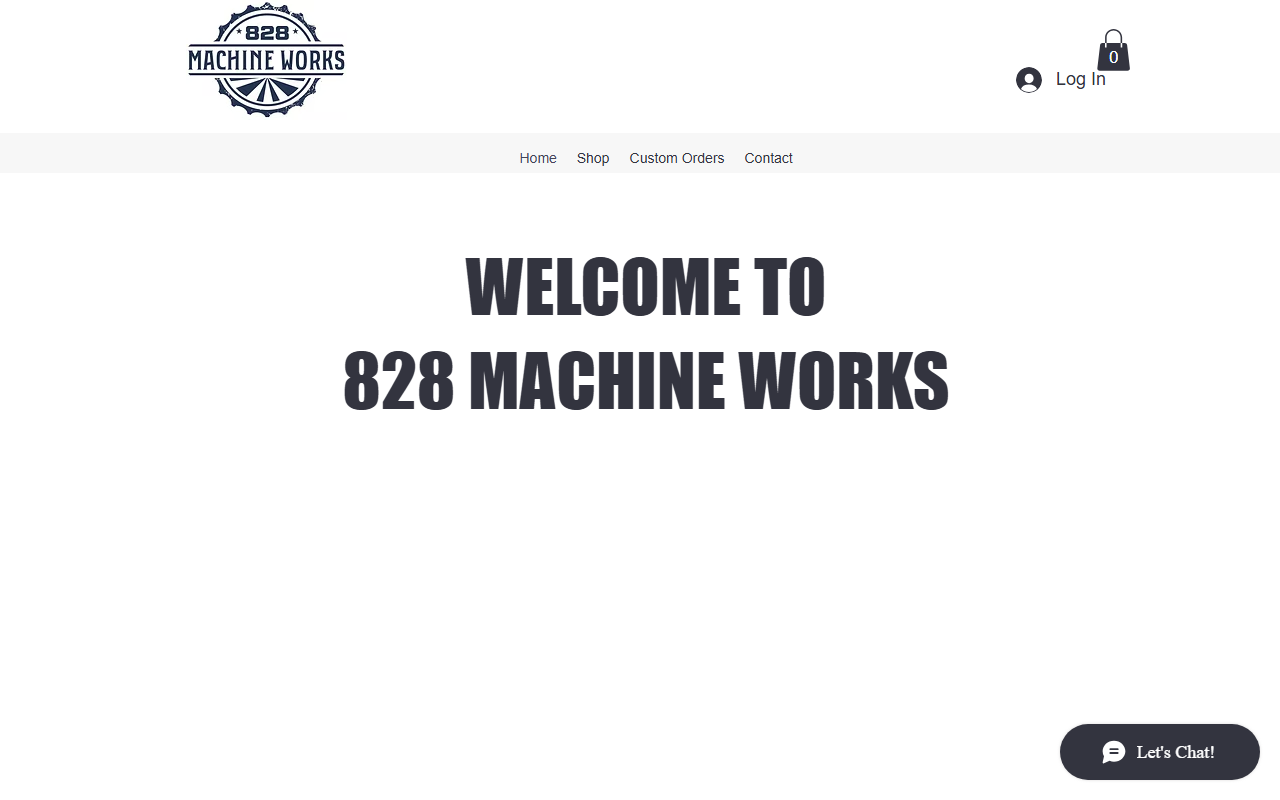Viewport: 1280px width, 800px height.
Task: Open the Let's Chat! widget
Action: pyautogui.click(x=1160, y=752)
